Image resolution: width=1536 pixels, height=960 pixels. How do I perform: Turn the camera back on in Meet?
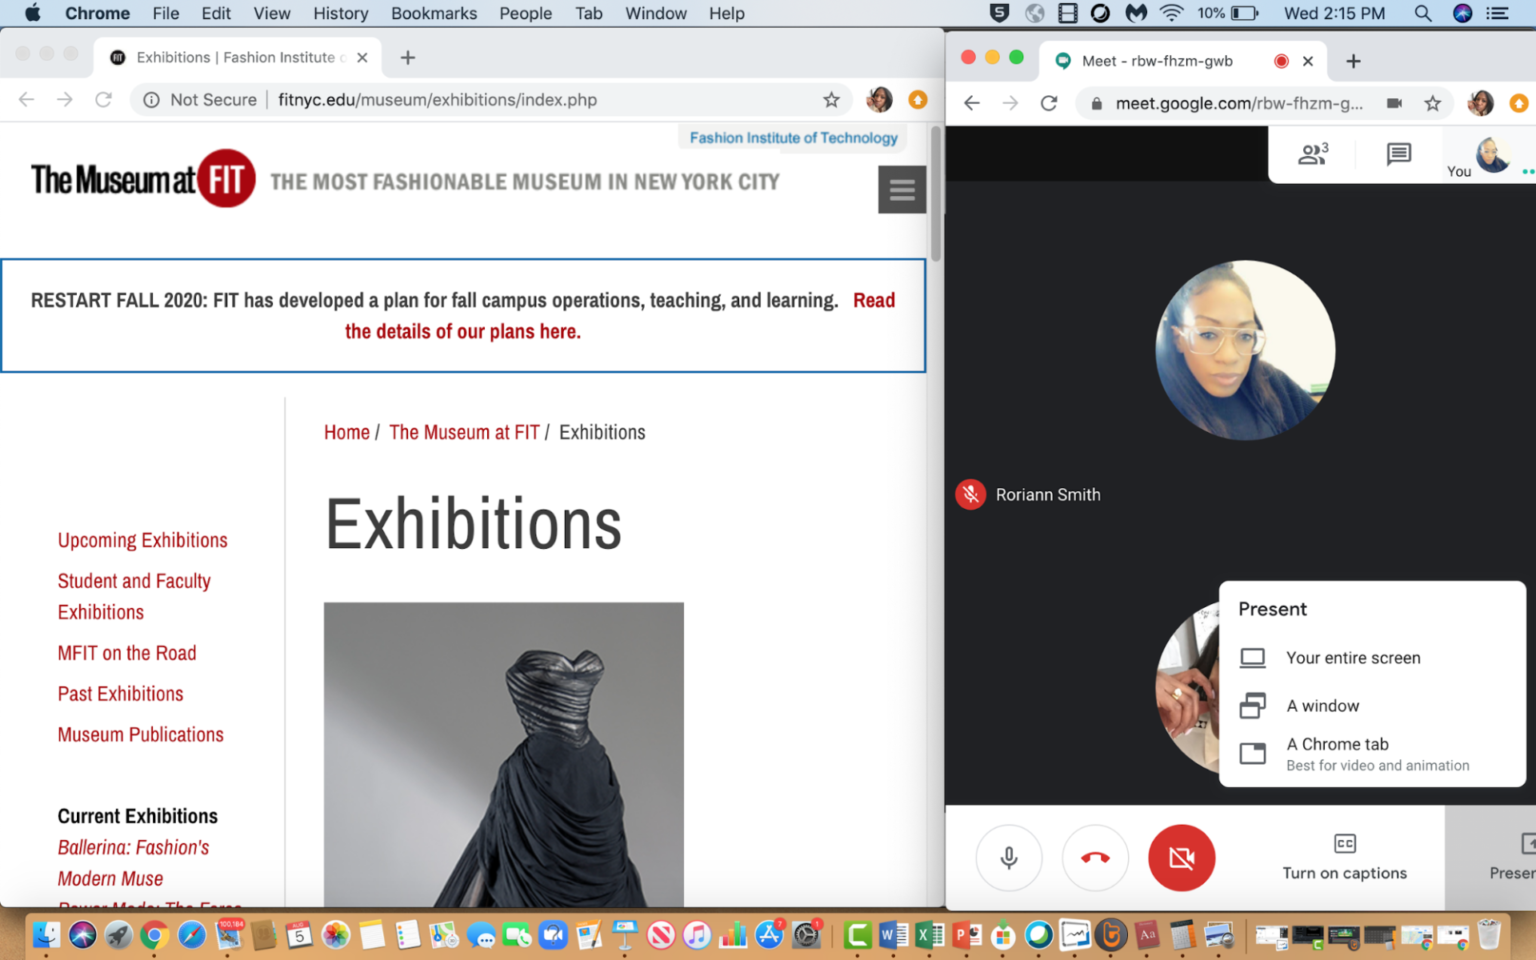1181,858
